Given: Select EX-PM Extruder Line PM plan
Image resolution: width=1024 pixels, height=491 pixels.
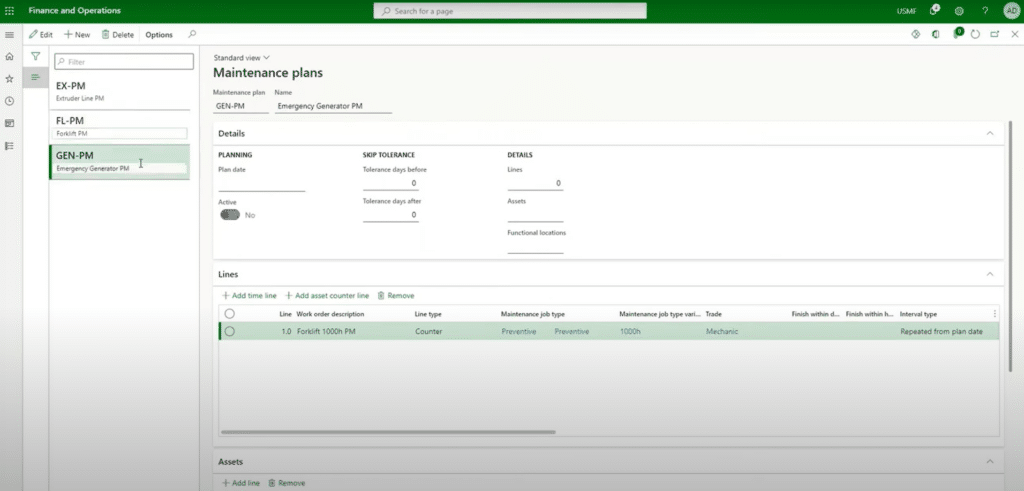Looking at the screenshot, I should [x=120, y=91].
